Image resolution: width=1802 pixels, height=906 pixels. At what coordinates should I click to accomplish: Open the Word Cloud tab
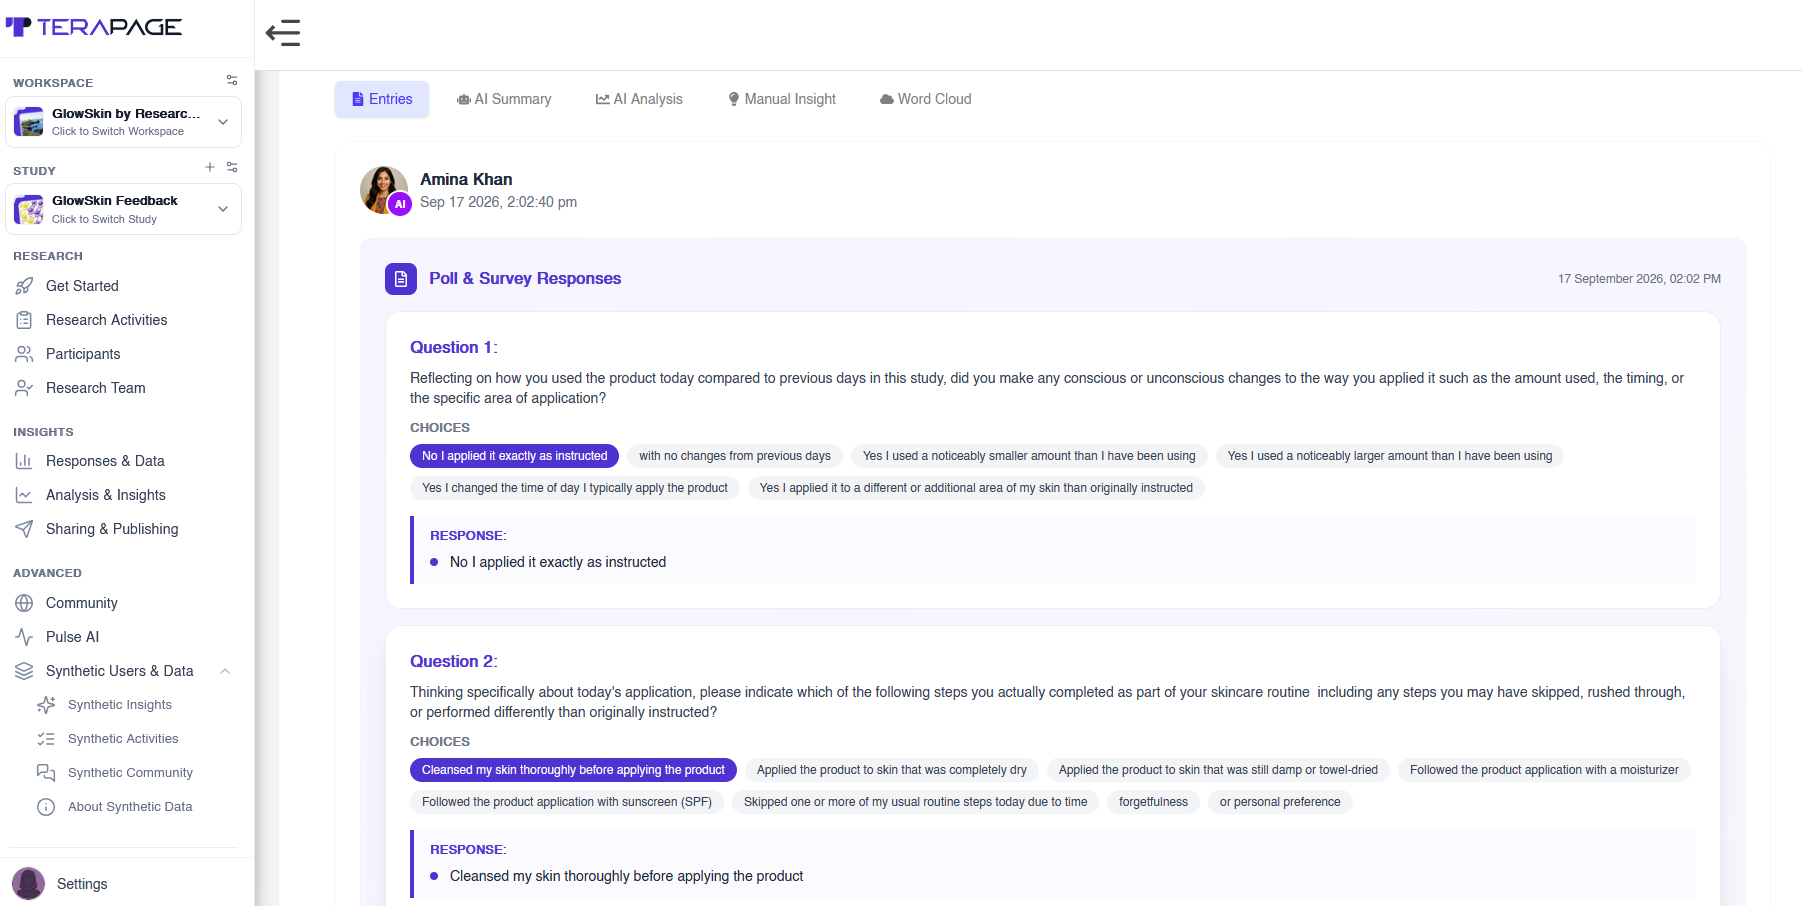coord(926,99)
